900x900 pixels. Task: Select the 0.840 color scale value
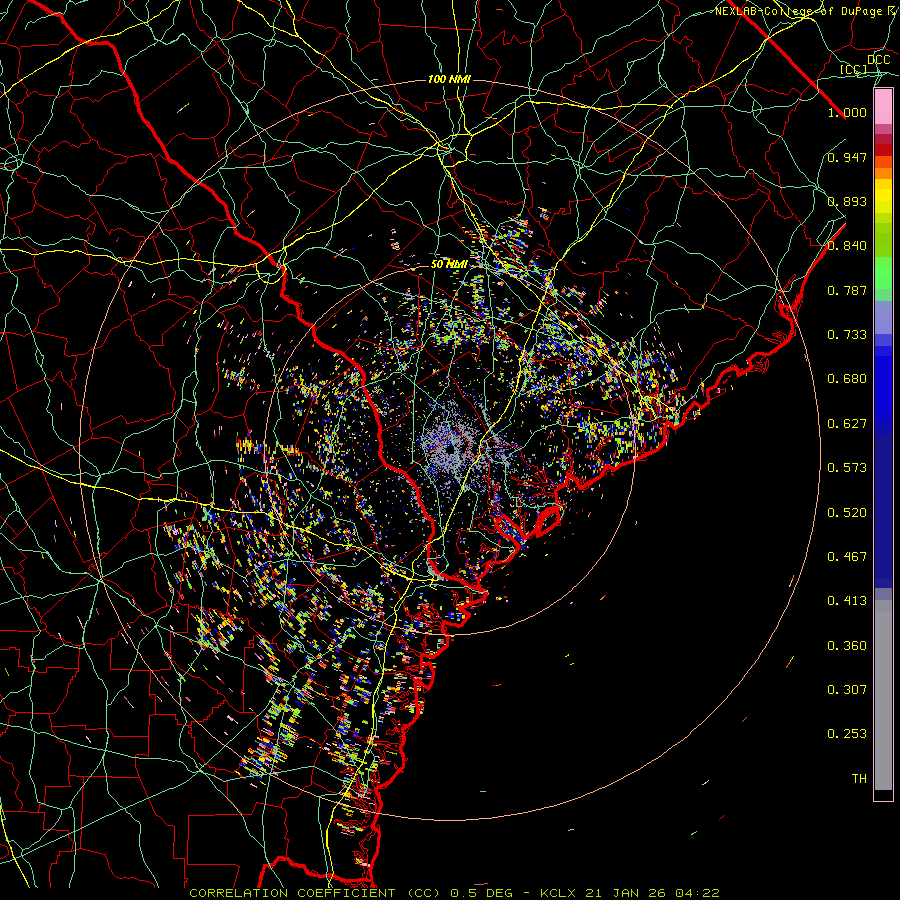click(x=847, y=246)
